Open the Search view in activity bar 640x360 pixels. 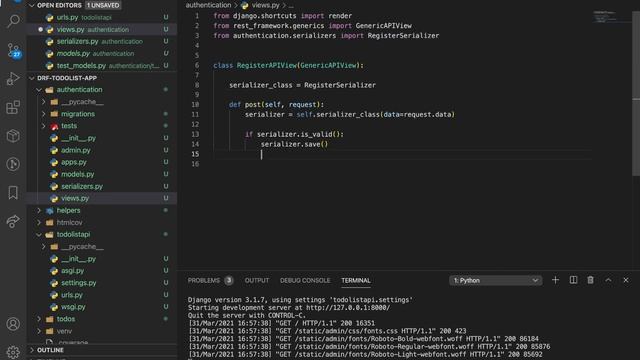coord(13,20)
